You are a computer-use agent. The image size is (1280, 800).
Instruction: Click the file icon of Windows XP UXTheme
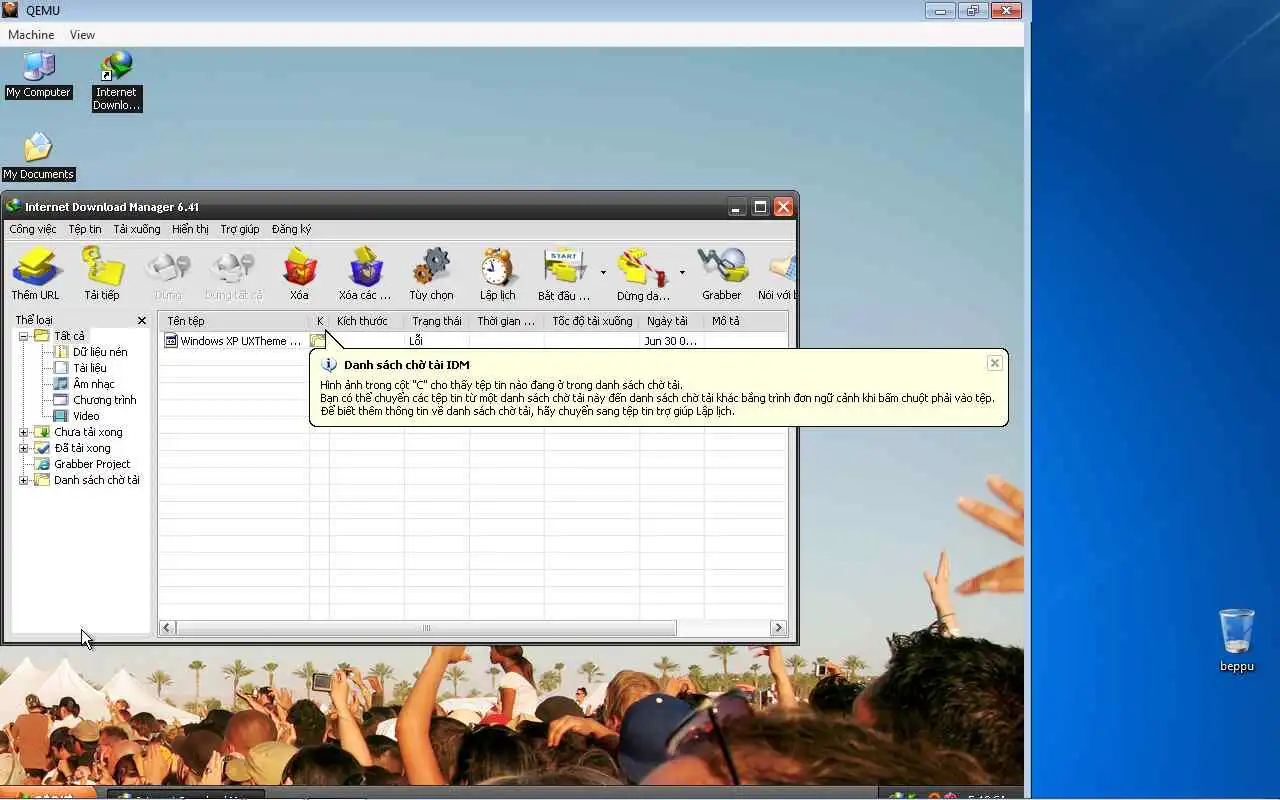(x=171, y=341)
